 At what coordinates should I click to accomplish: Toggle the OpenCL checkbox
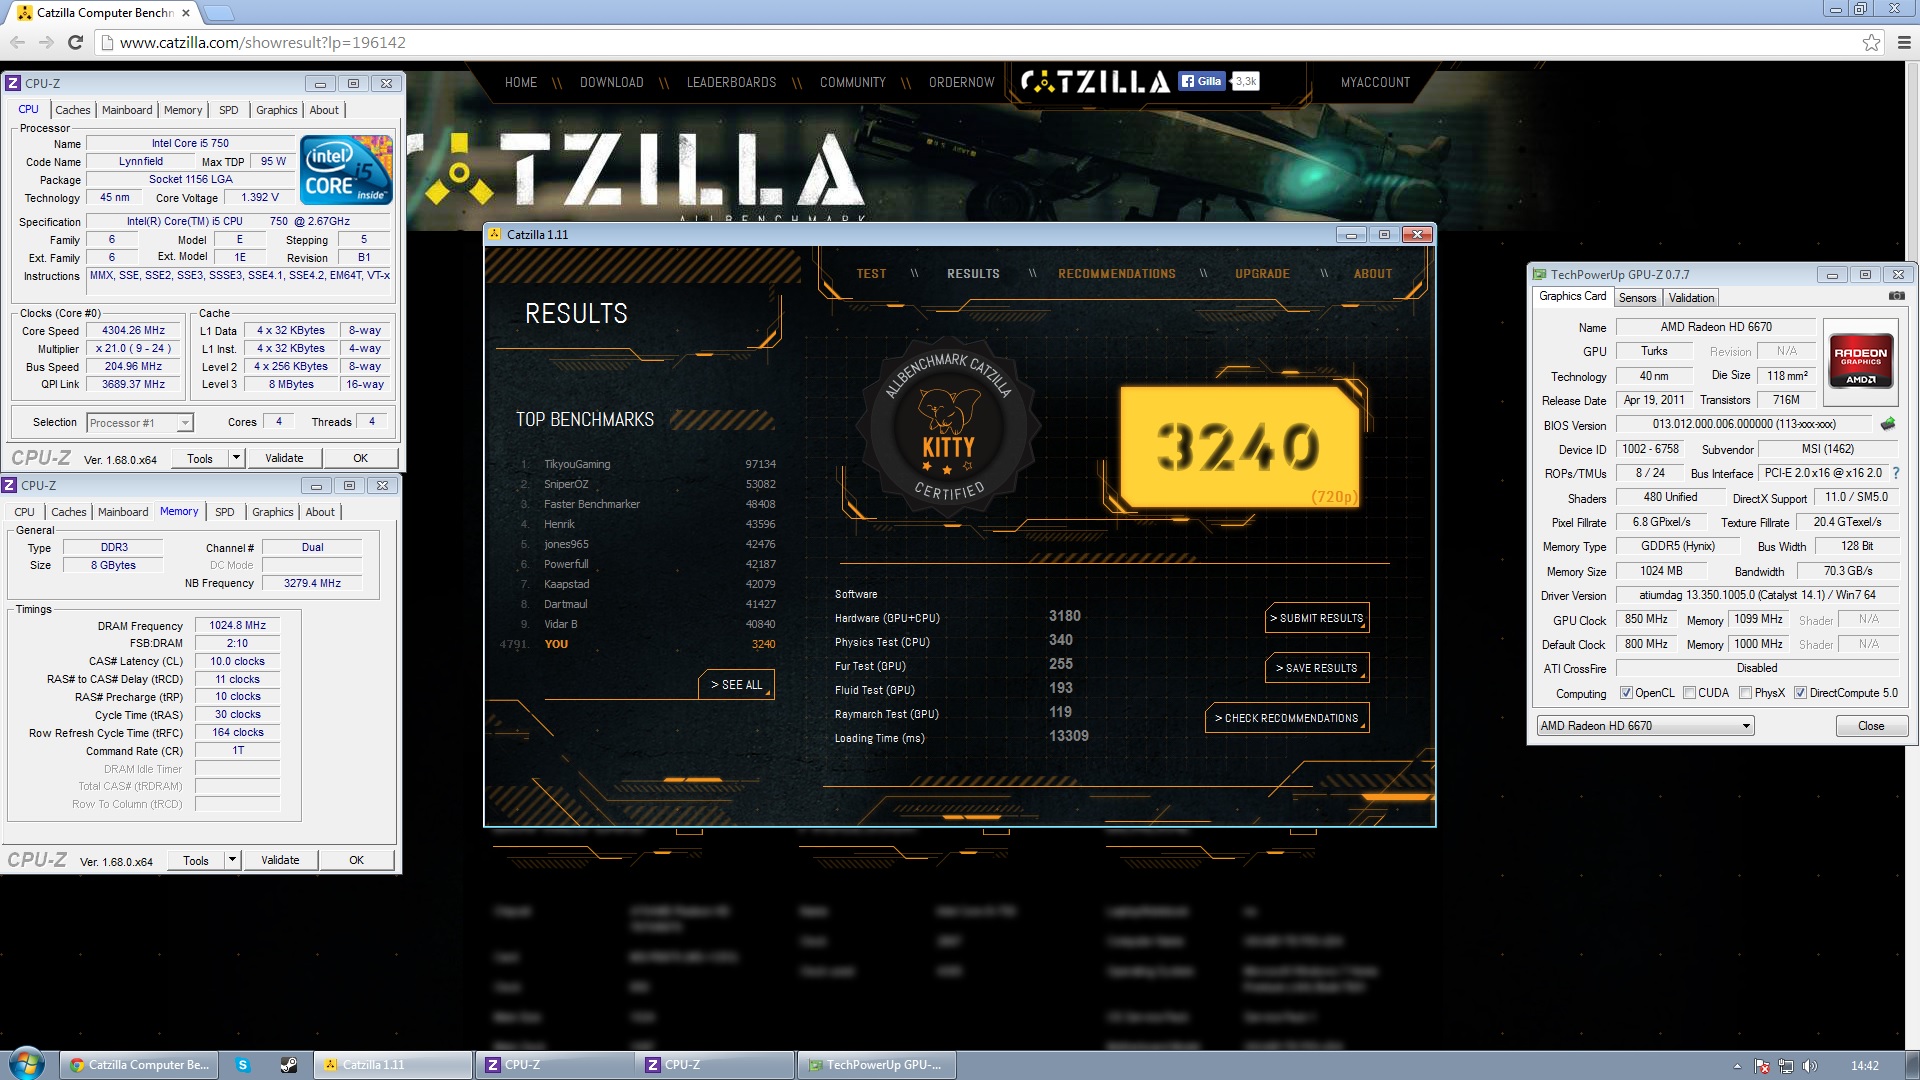click(1626, 693)
